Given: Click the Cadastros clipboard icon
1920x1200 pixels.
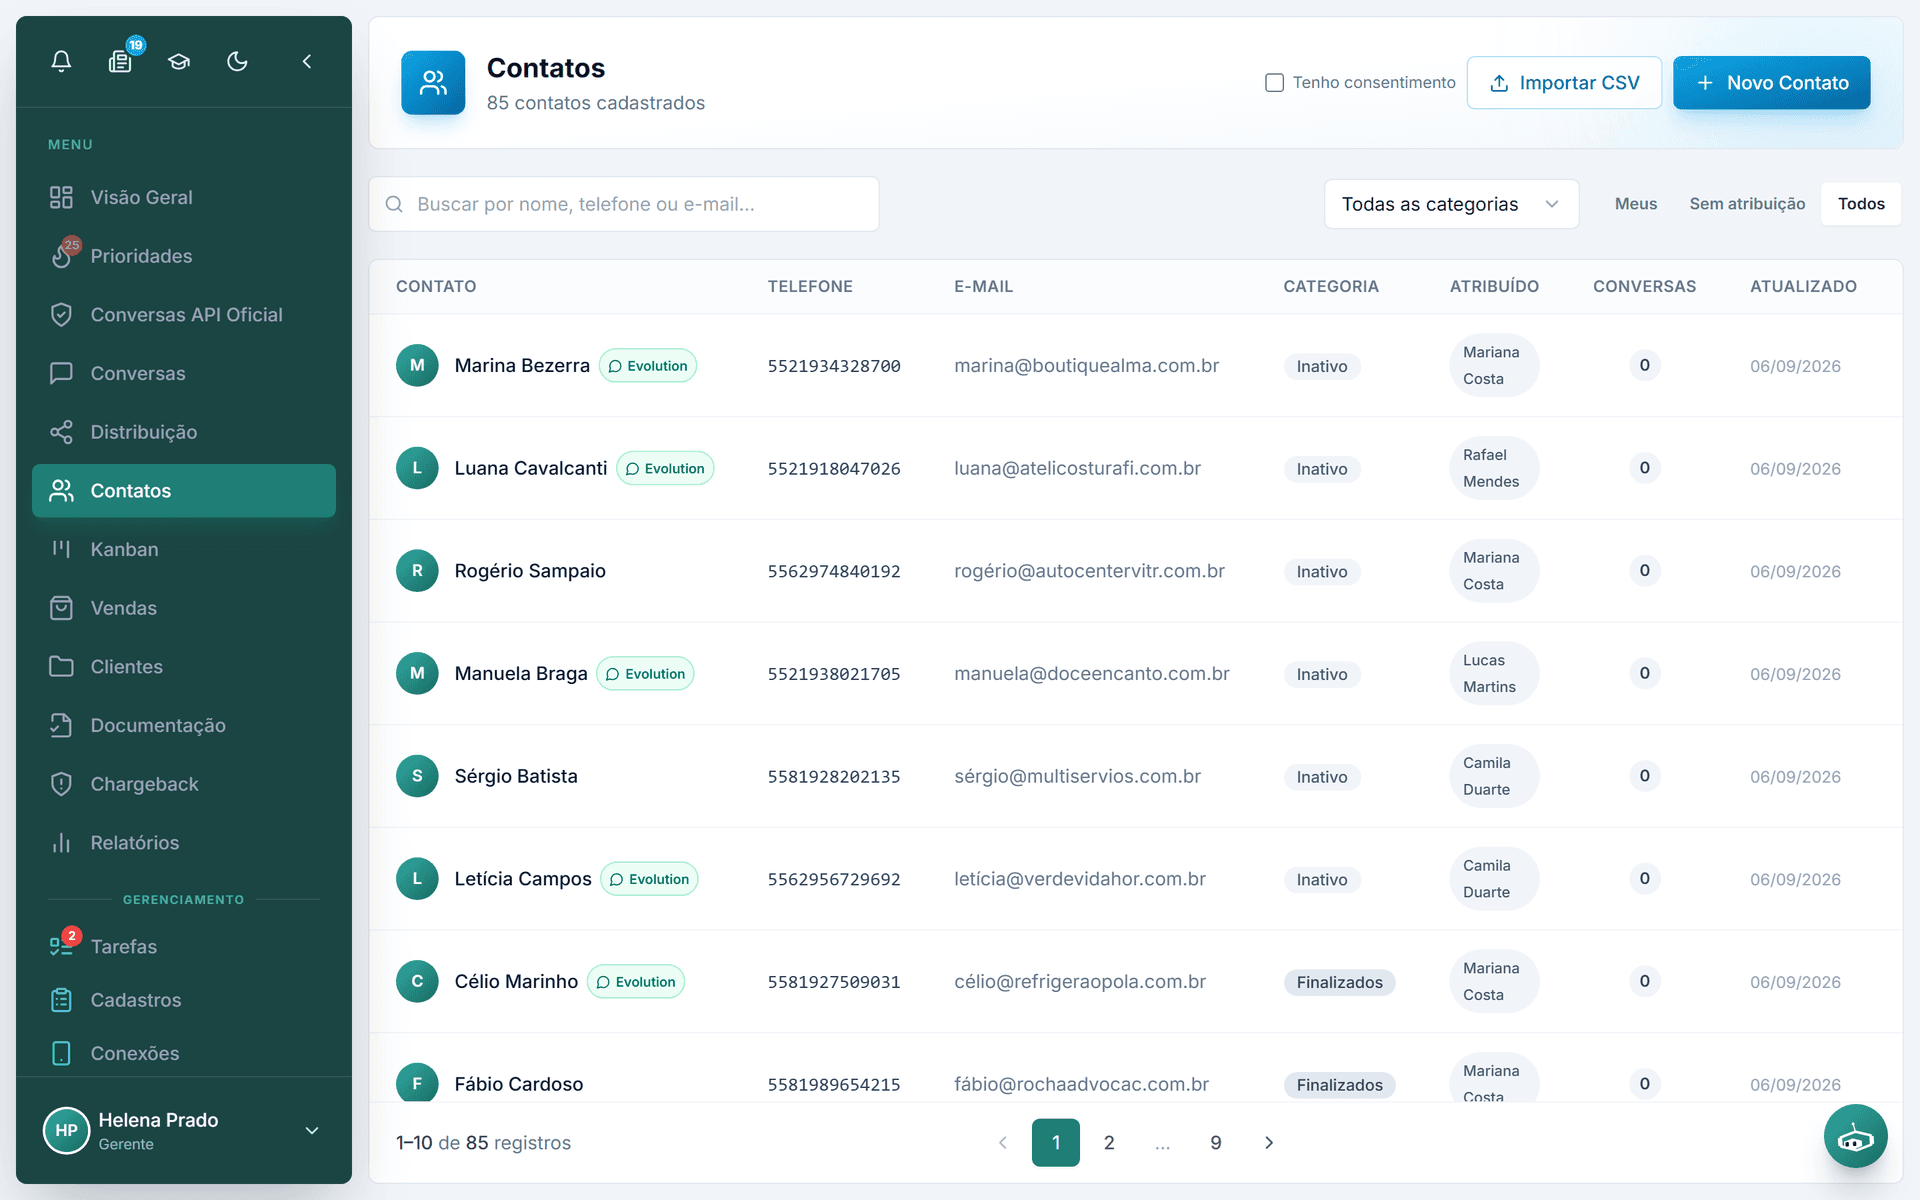Looking at the screenshot, I should [x=61, y=1000].
